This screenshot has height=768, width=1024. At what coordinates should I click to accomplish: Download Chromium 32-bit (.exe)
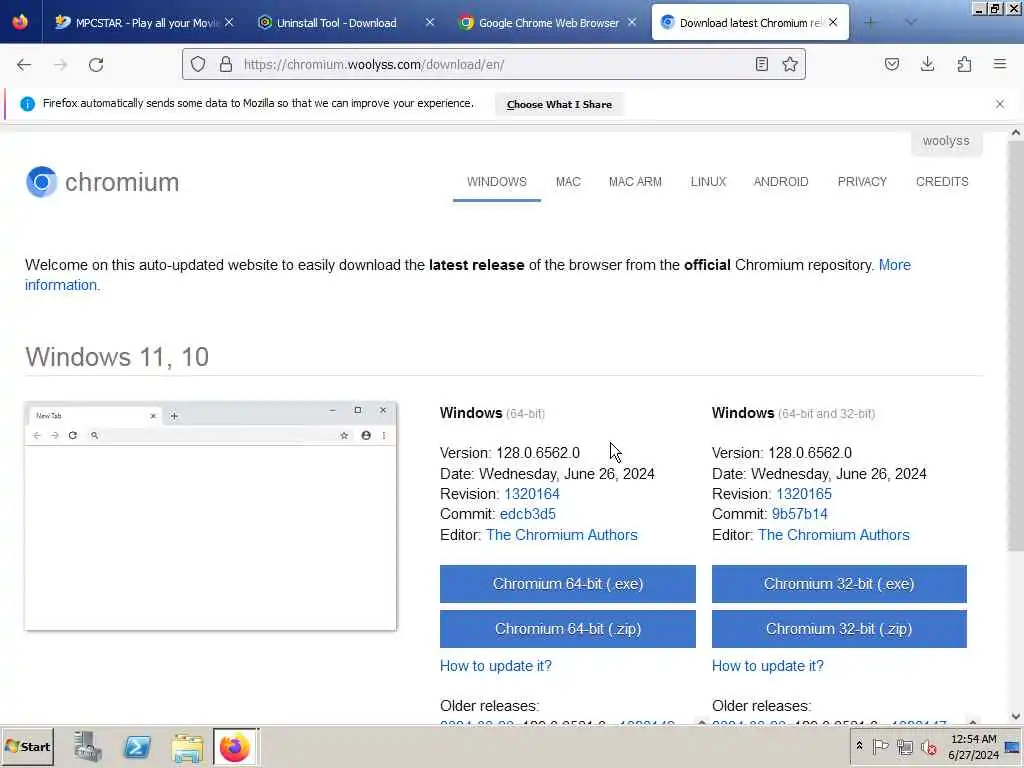tap(839, 584)
